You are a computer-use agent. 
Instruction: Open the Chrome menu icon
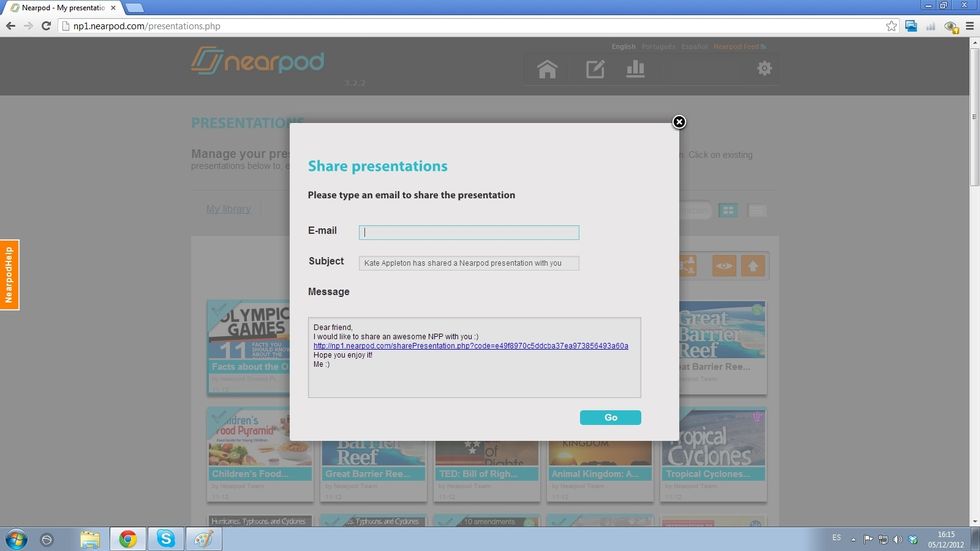[x=969, y=26]
